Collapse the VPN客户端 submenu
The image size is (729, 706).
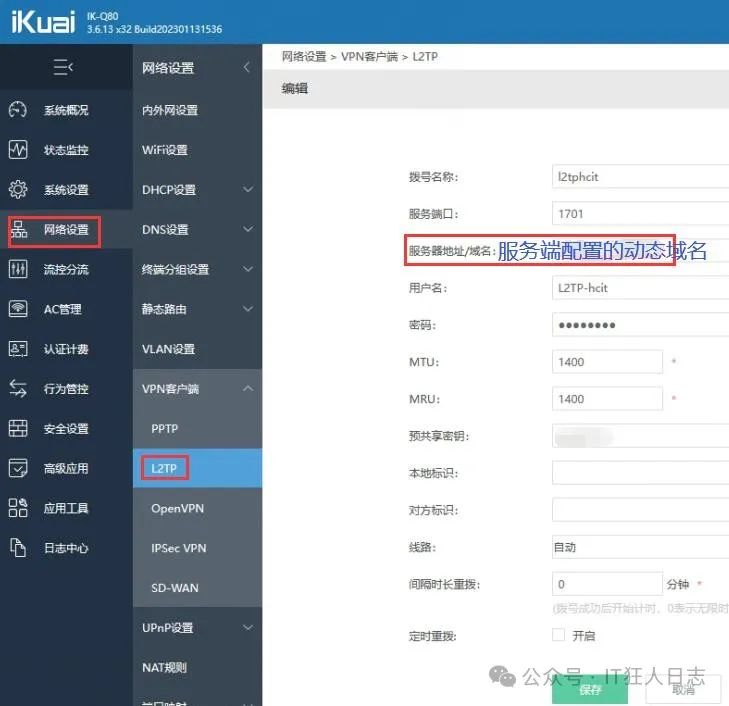[247, 389]
